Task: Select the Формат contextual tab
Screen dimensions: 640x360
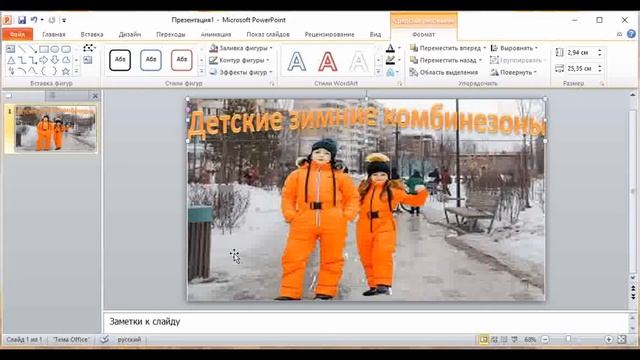Action: 423,34
